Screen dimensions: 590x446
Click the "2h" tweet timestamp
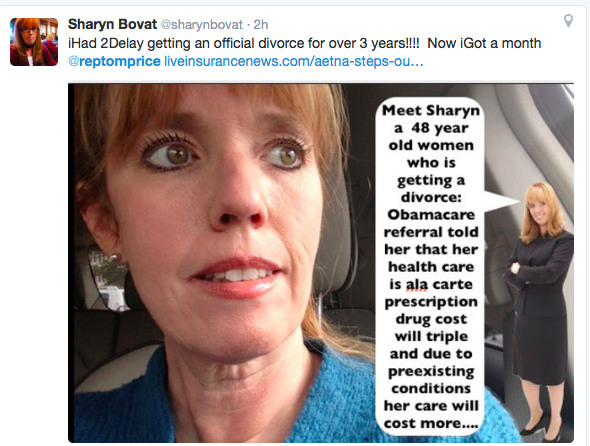tap(261, 25)
